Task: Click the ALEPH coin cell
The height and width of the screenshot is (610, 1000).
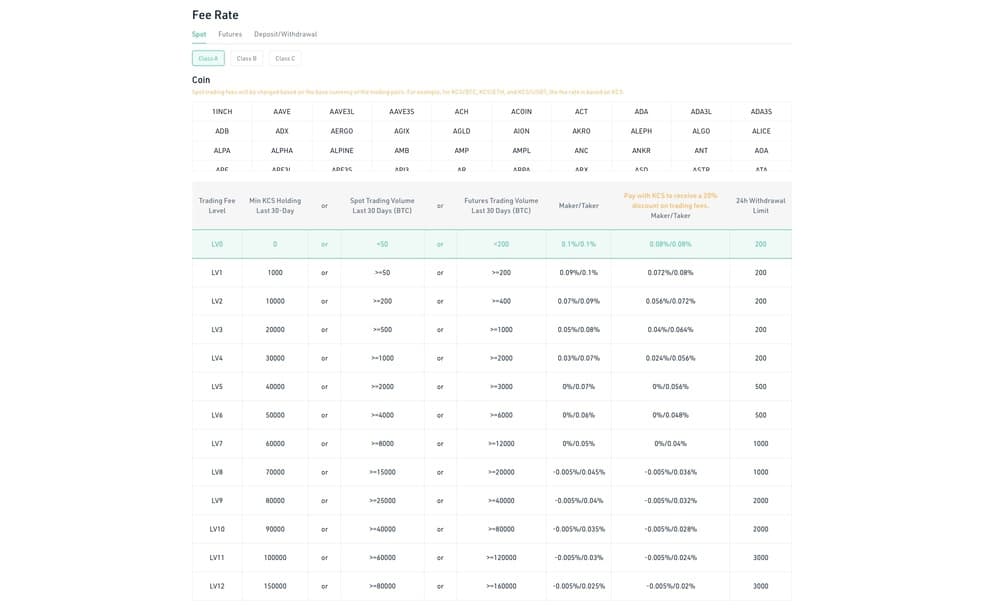Action: [642, 131]
